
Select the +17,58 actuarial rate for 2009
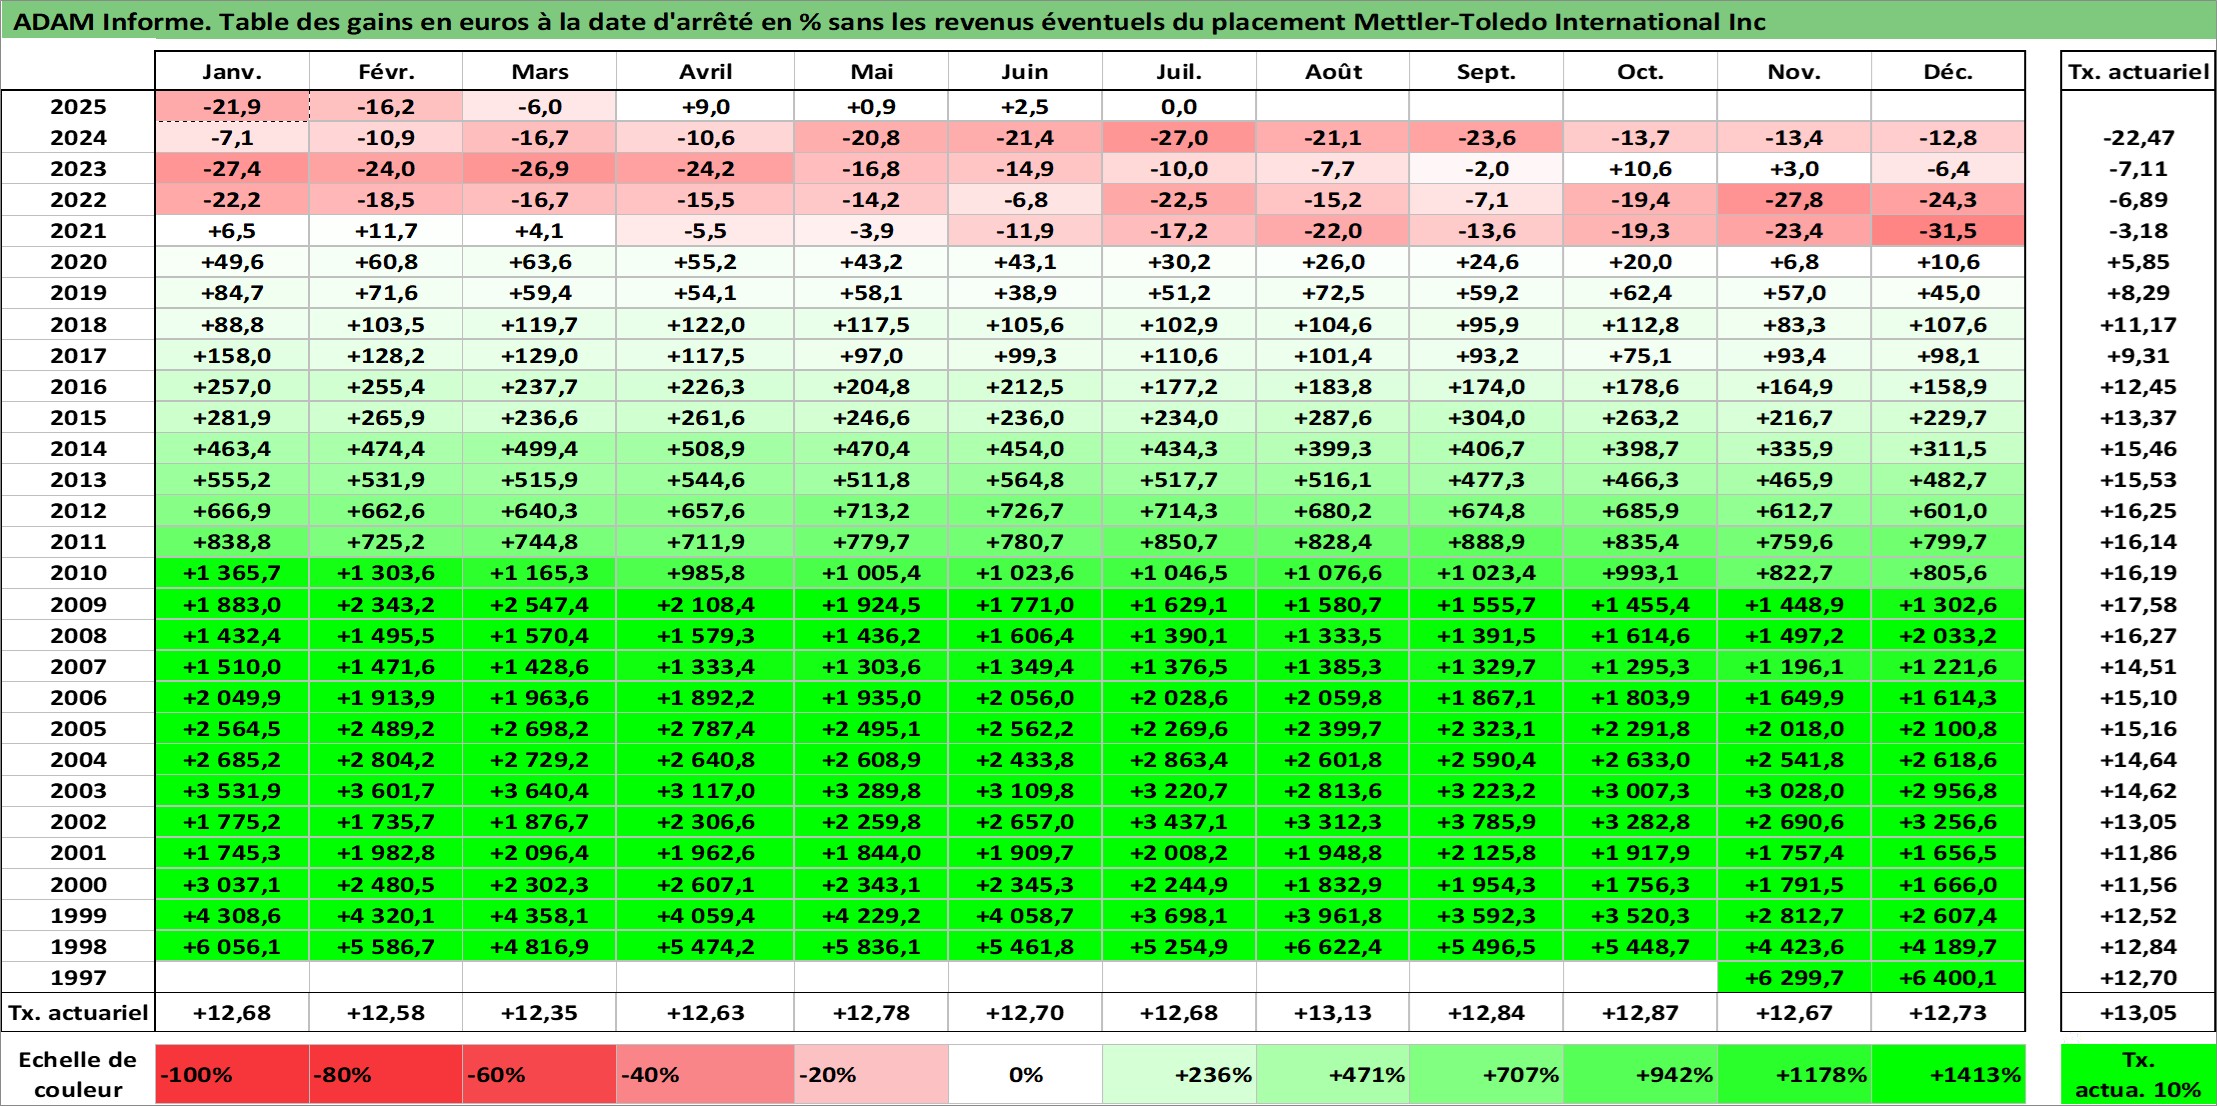[2138, 604]
